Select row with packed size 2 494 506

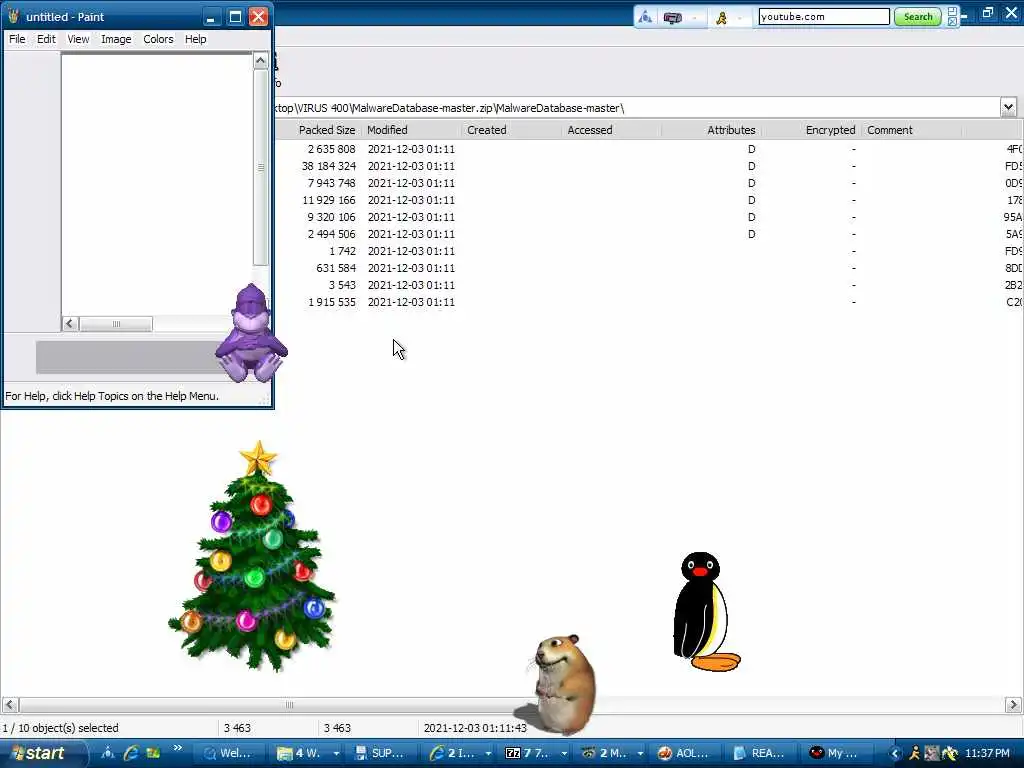coord(648,234)
